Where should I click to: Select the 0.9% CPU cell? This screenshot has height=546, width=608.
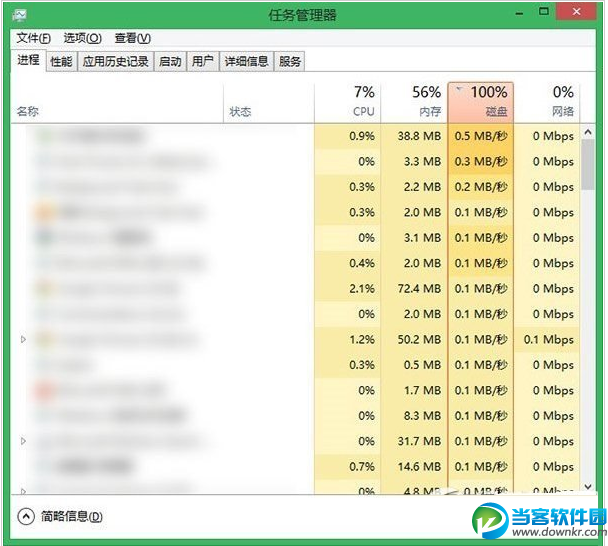(x=347, y=136)
